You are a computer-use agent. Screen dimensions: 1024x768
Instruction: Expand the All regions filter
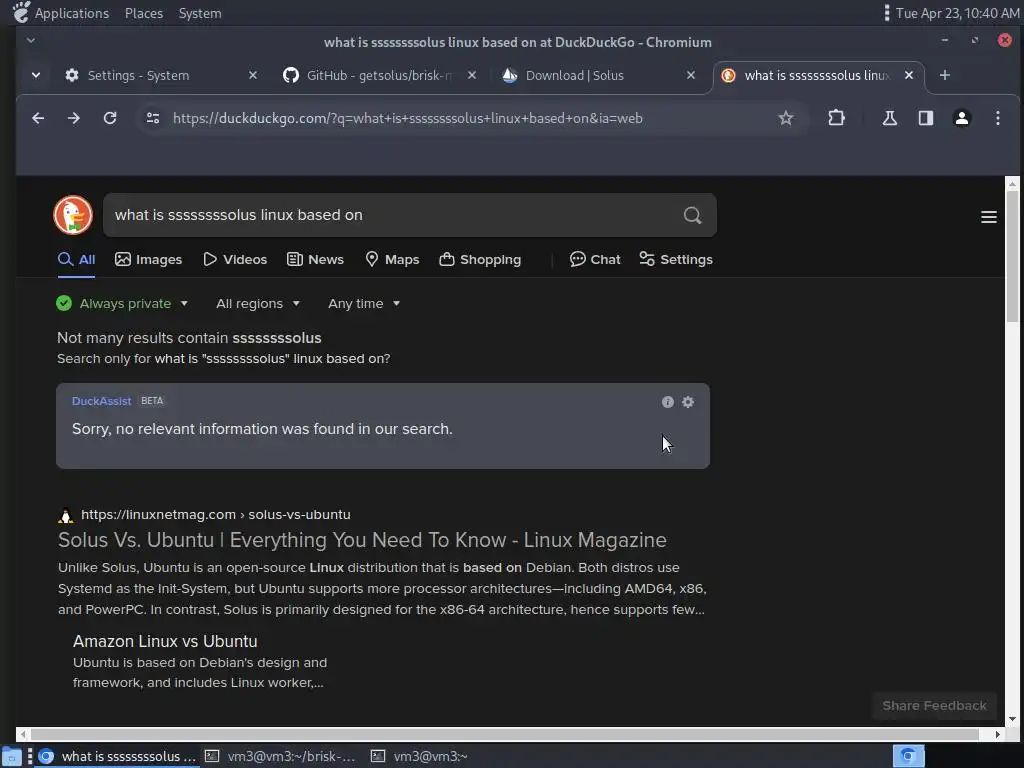click(258, 304)
